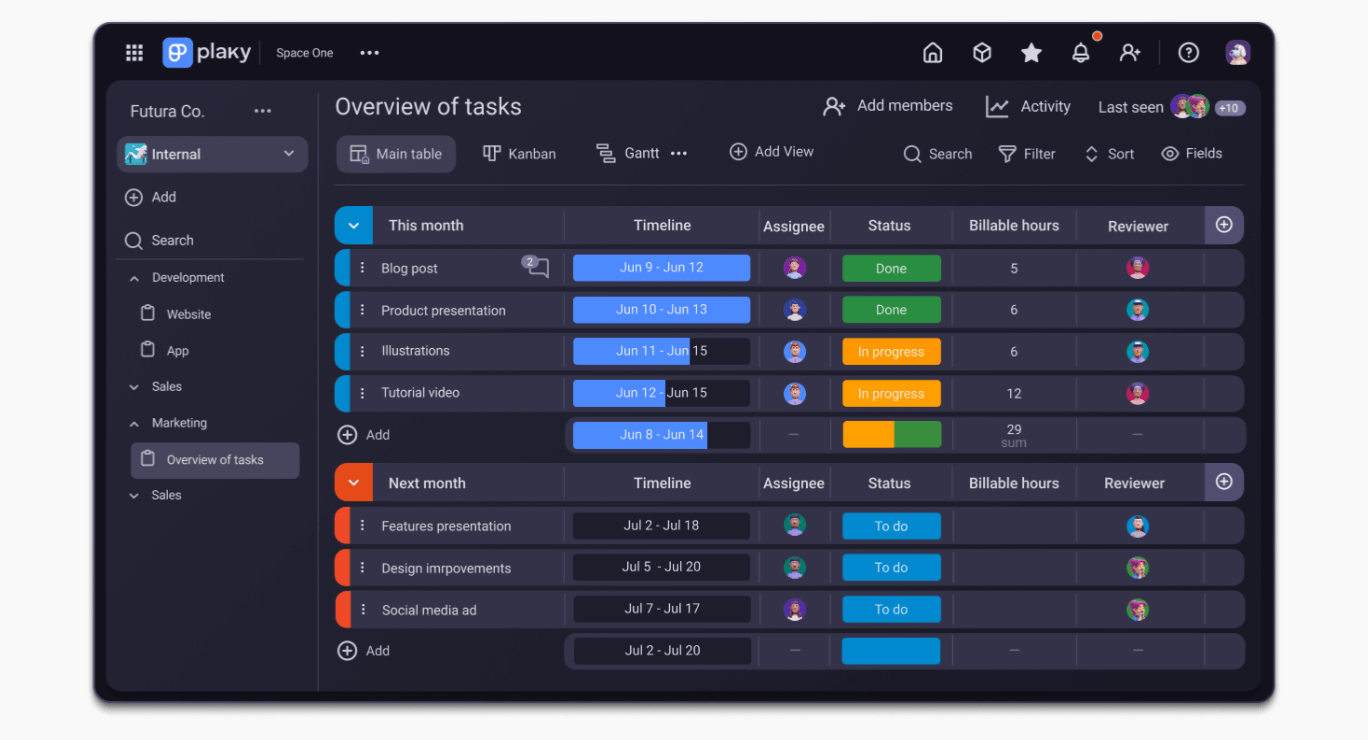Click Tutorial video billable hours value 12
The width and height of the screenshot is (1368, 740).
pyautogui.click(x=1014, y=393)
